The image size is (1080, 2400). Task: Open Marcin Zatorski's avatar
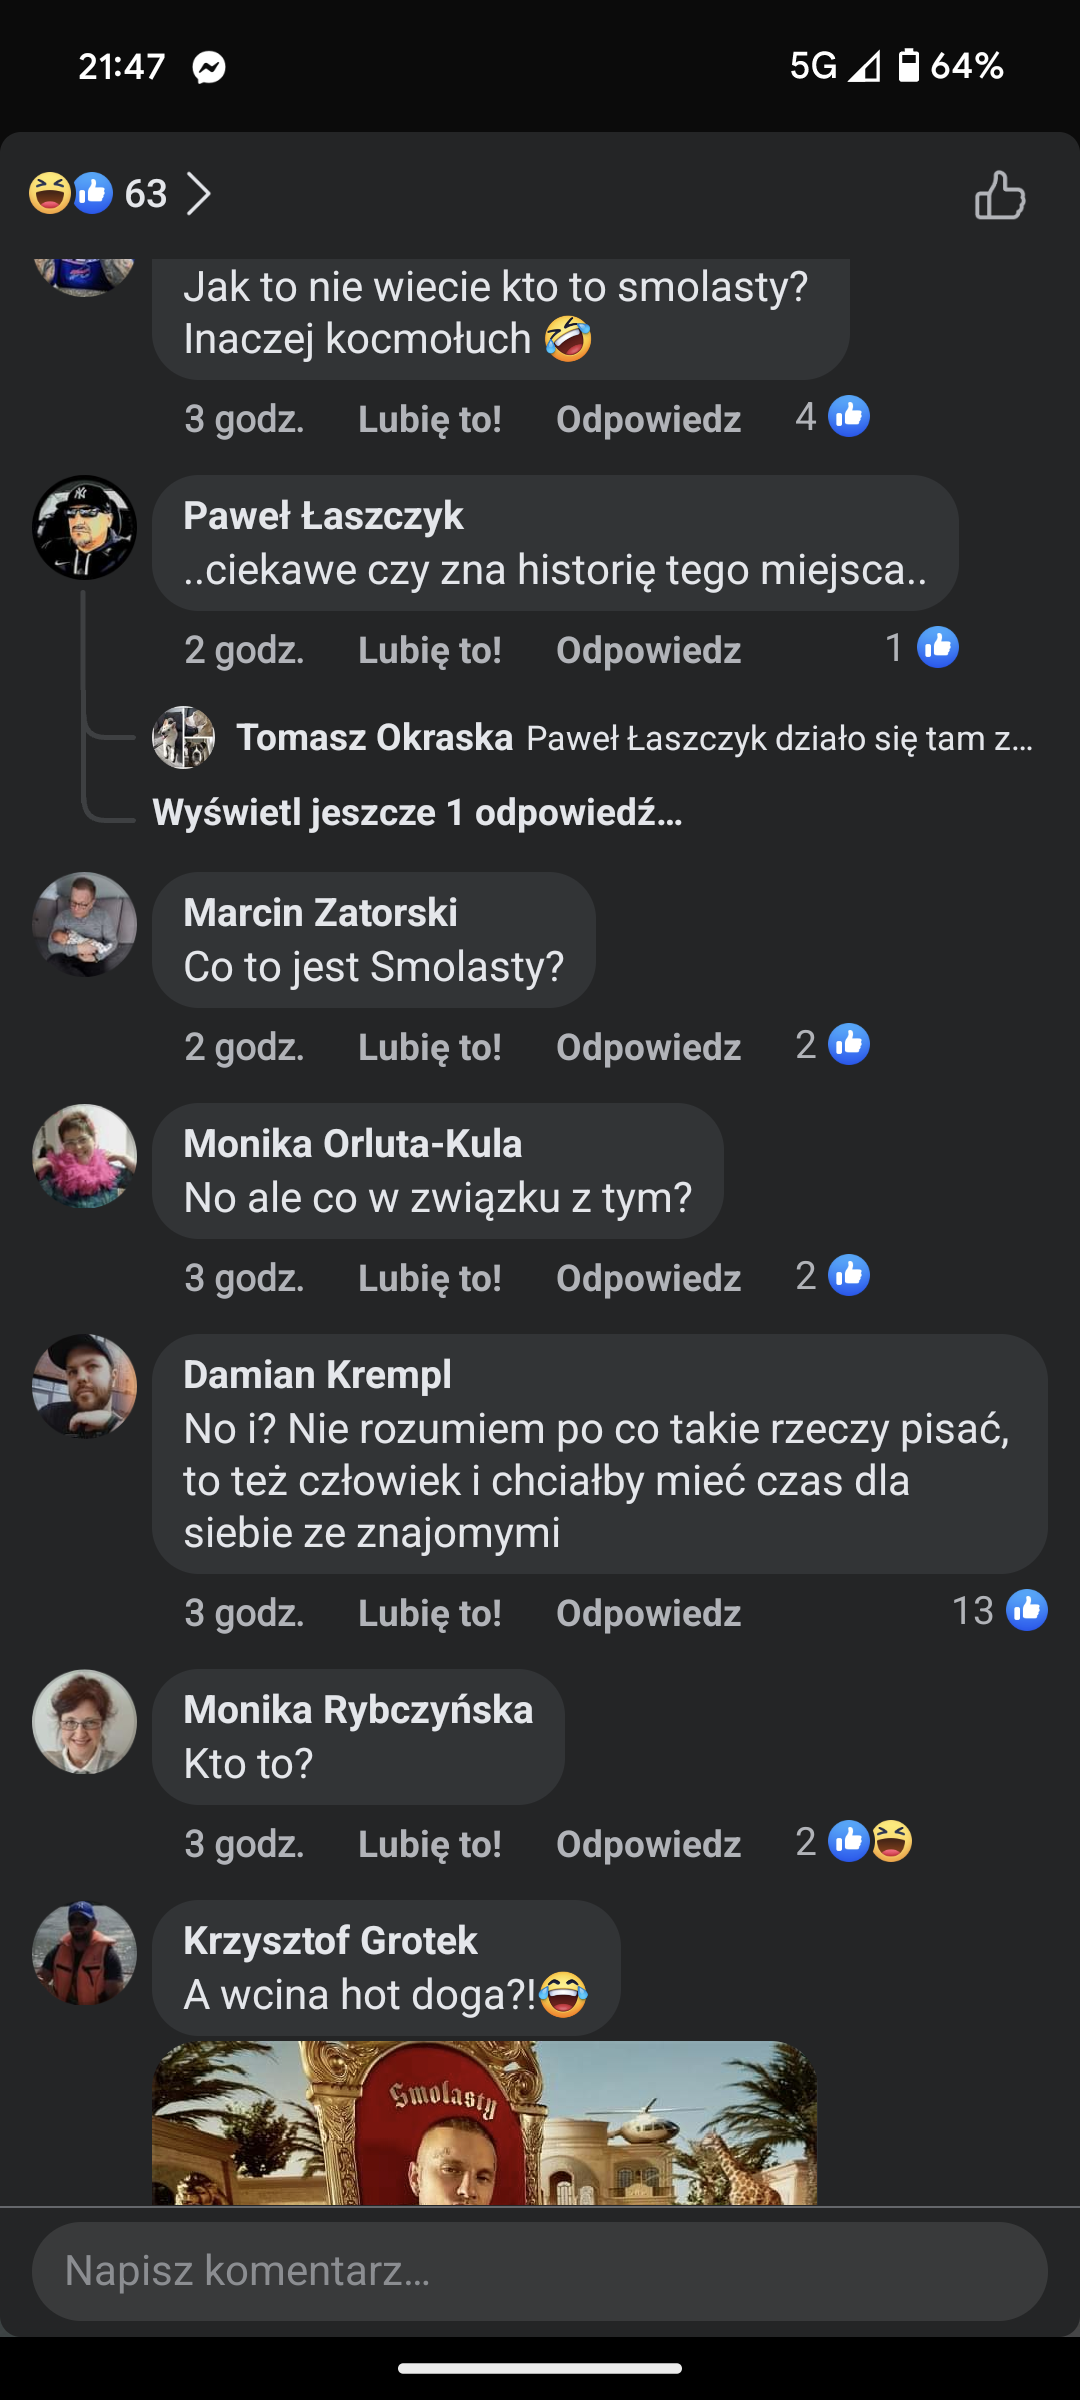click(84, 925)
